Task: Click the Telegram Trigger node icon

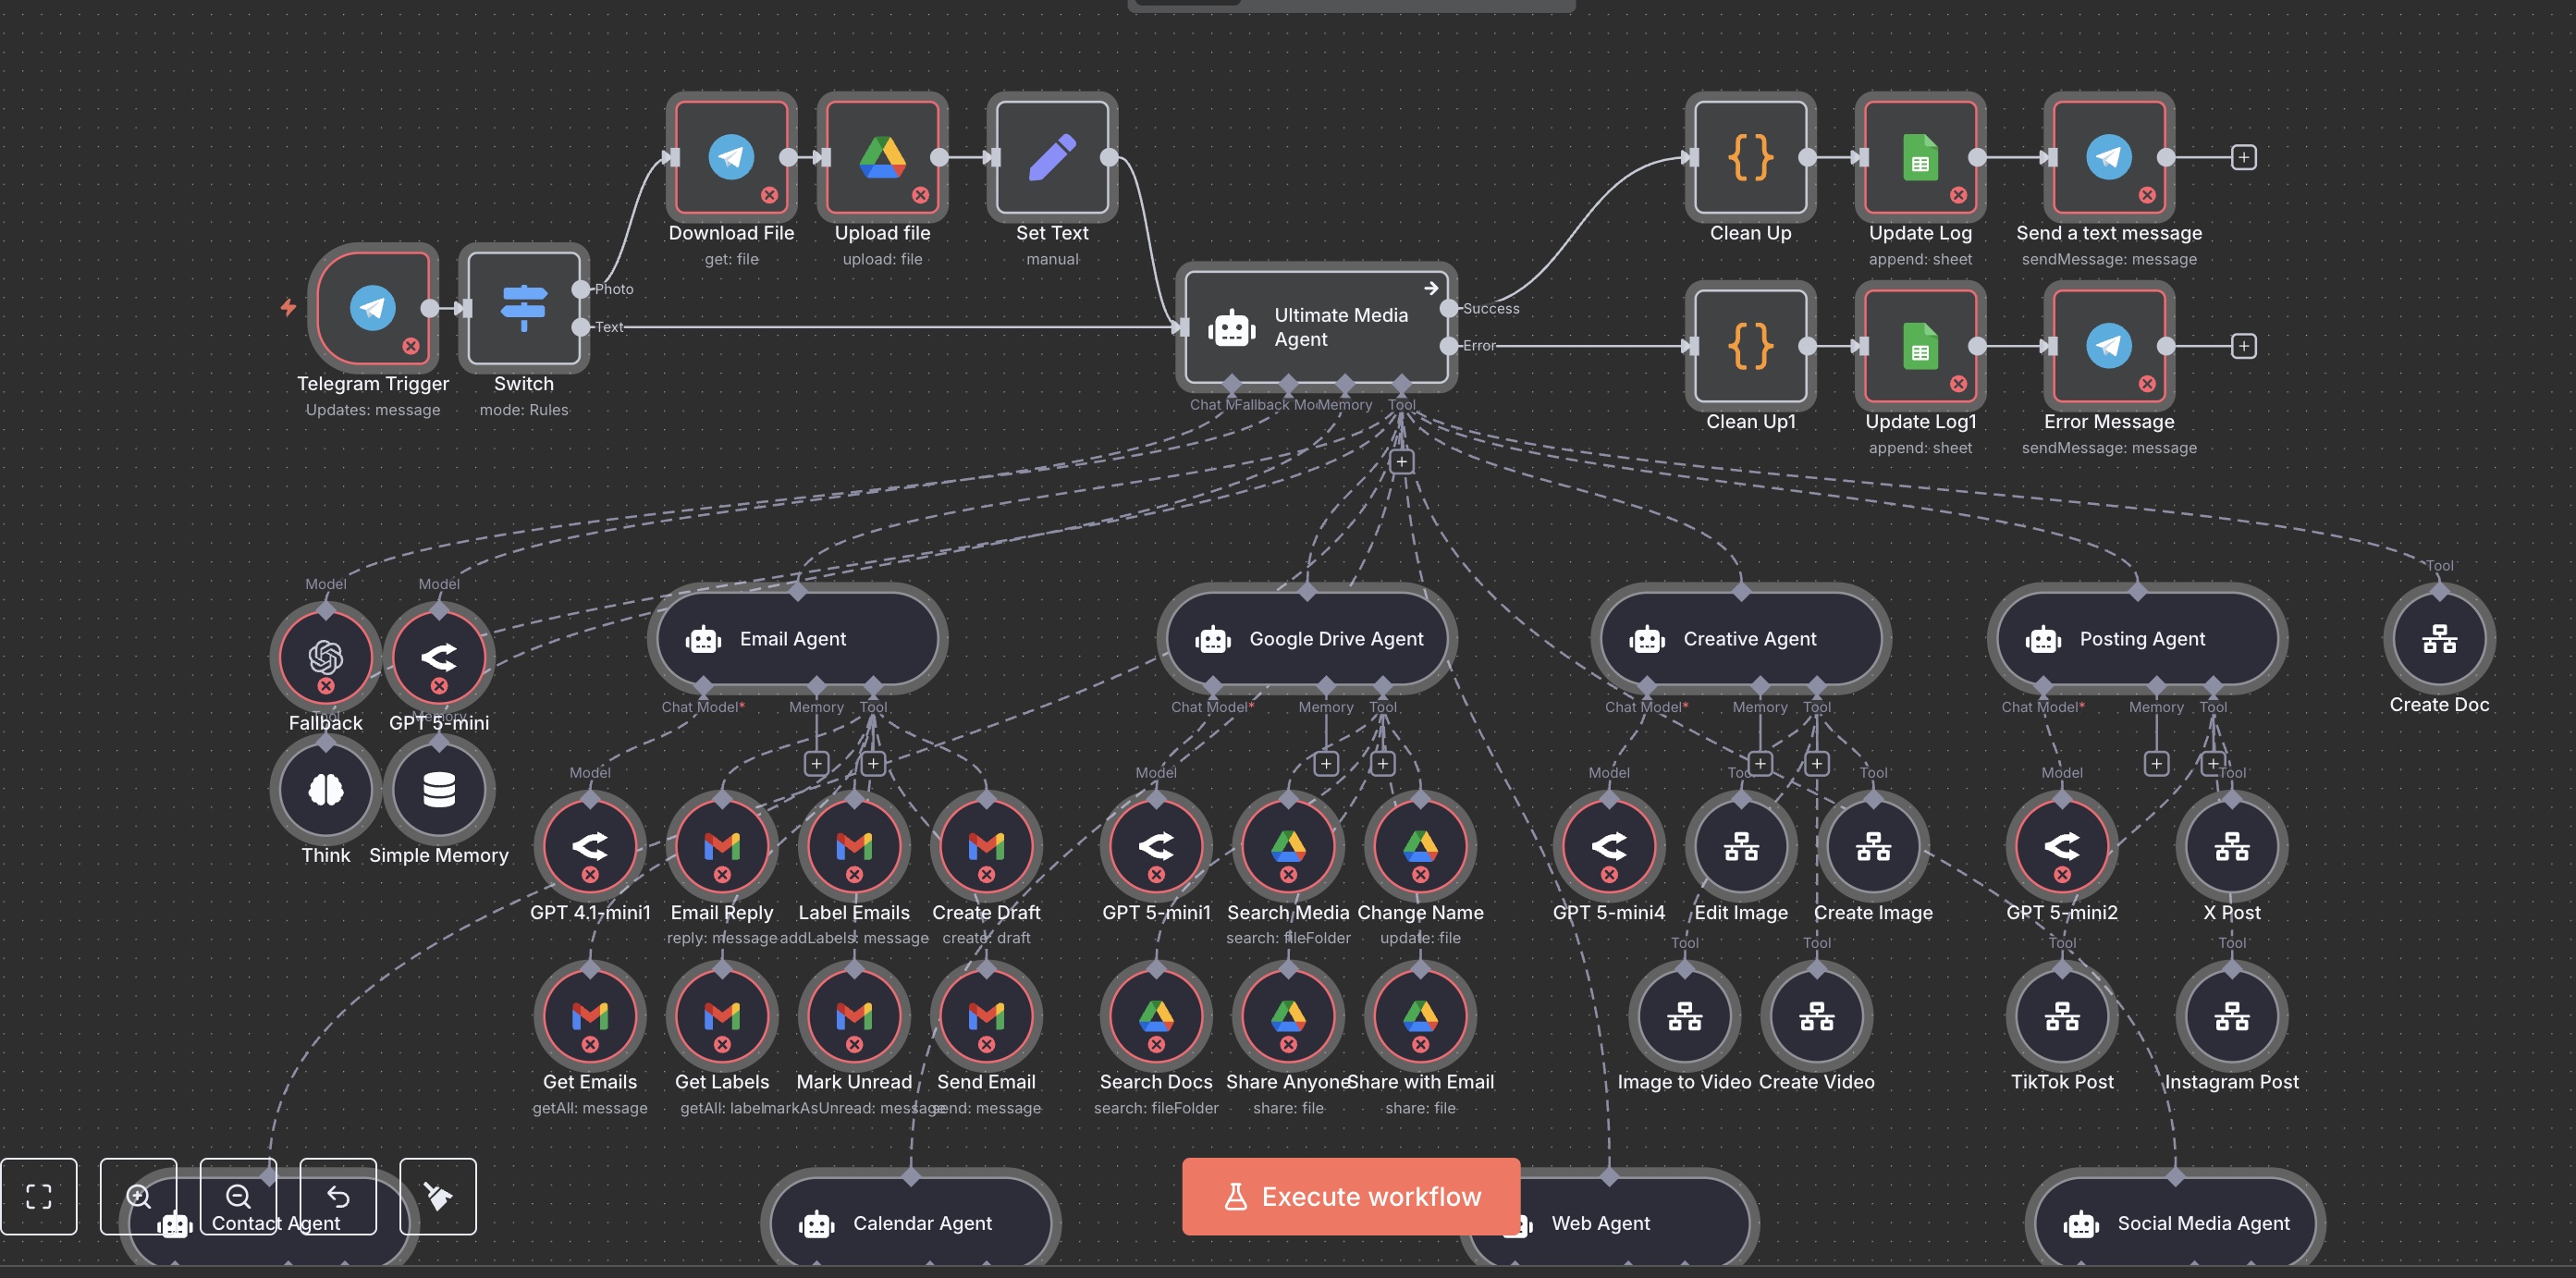Action: coord(372,307)
